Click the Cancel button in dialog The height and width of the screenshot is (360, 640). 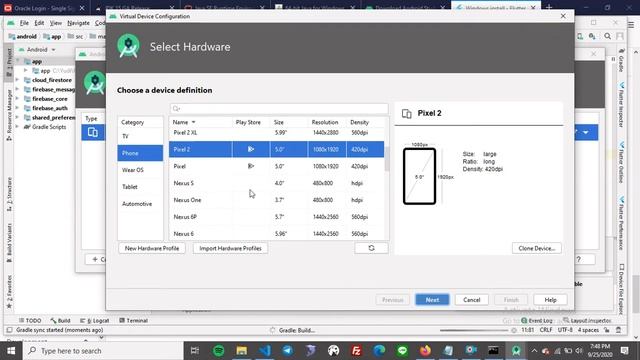click(x=471, y=300)
